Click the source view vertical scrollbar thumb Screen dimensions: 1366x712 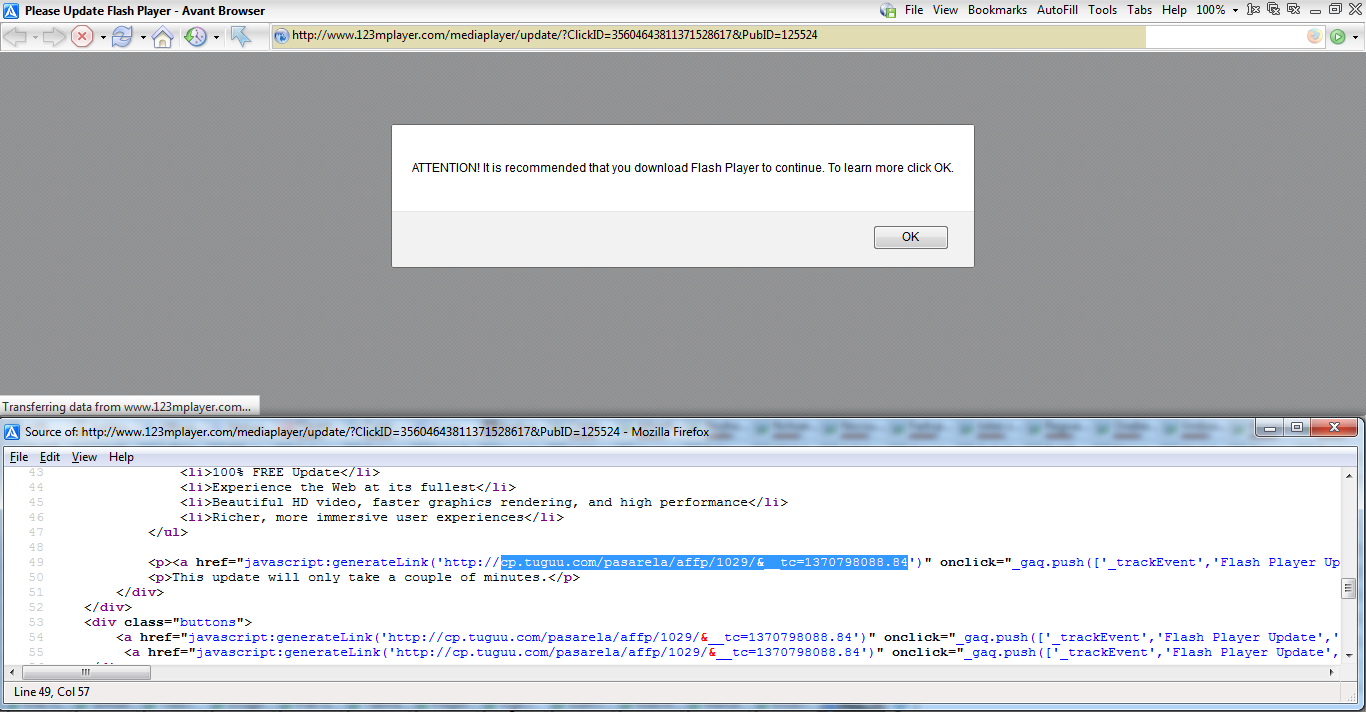(1348, 588)
